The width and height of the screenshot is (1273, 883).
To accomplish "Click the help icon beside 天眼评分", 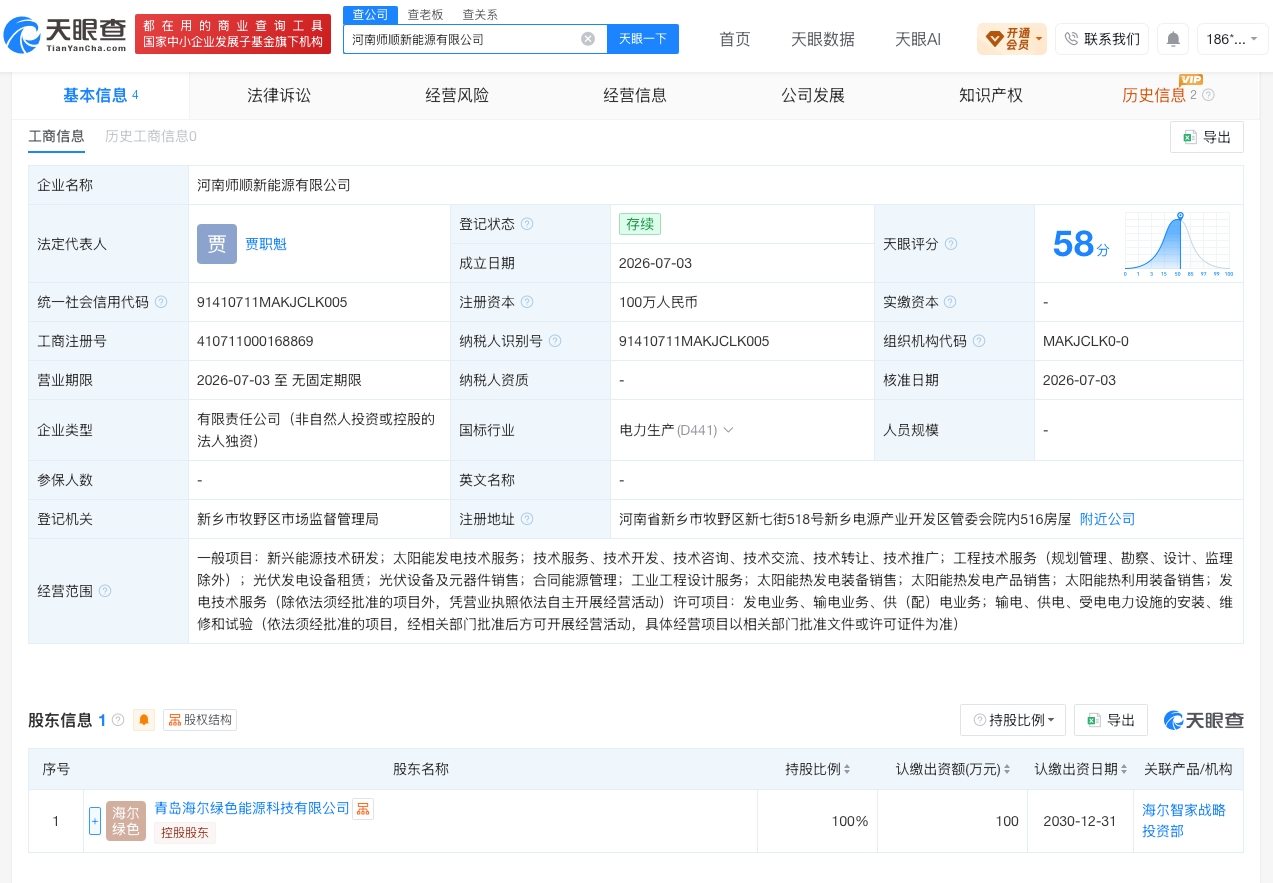I will 951,244.
